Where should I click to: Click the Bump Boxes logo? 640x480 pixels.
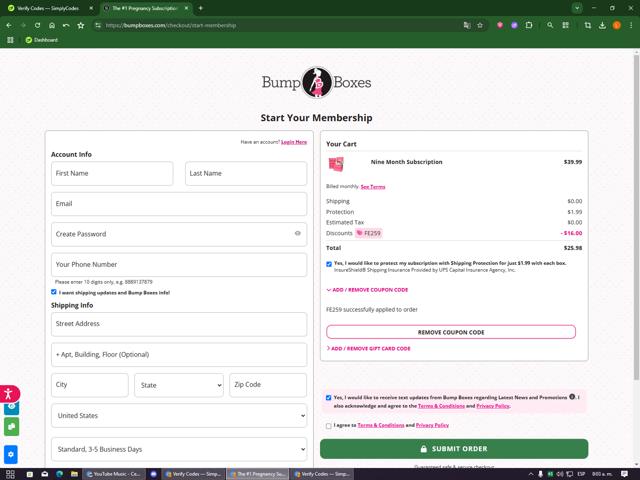coord(316,82)
